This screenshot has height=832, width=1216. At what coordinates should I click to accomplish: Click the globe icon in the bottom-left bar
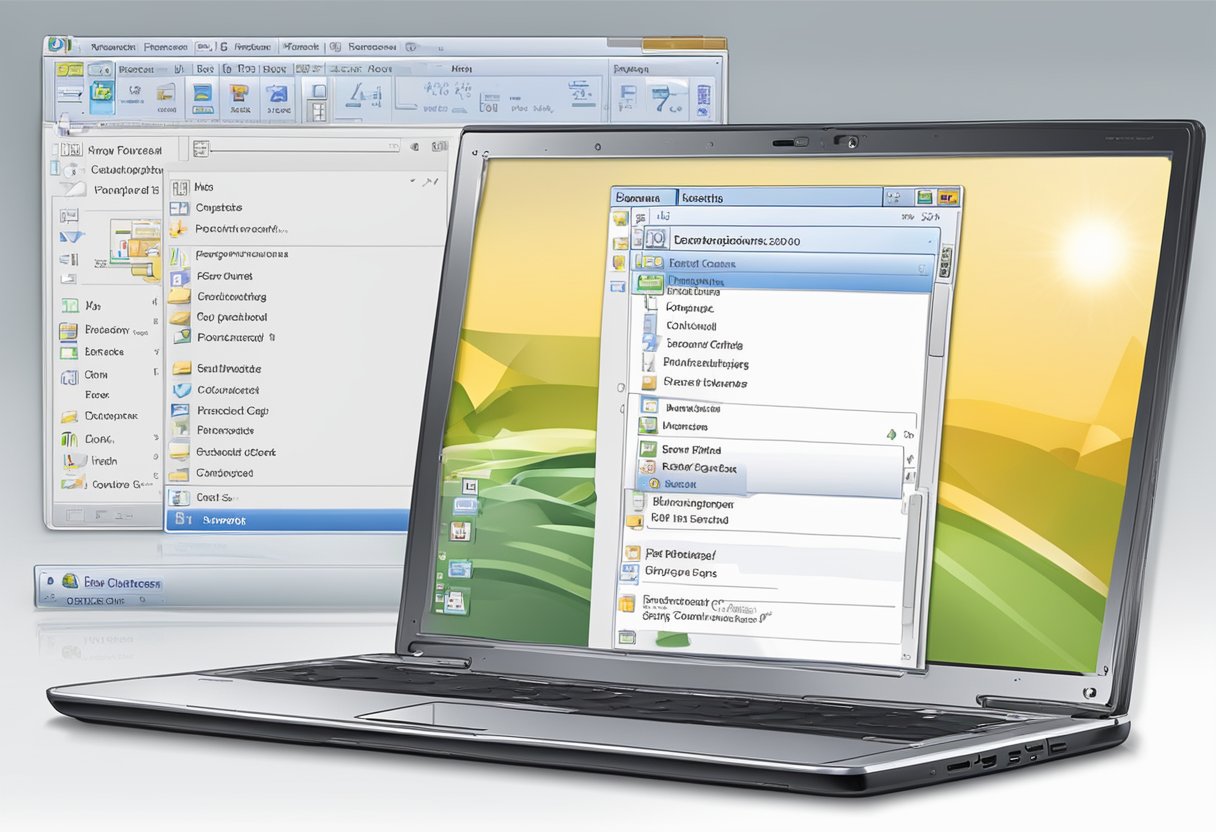pos(69,581)
